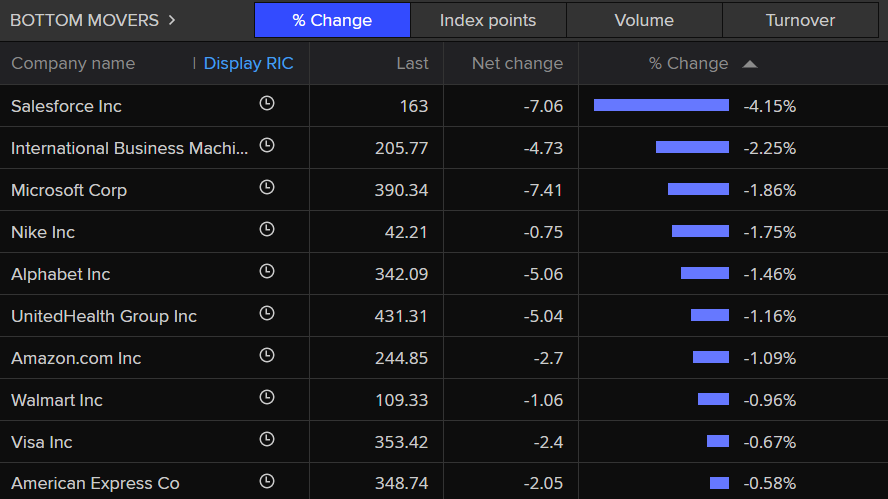Click the clock icon next to Amazon.com Inc
Image resolution: width=888 pixels, height=499 pixels.
point(267,355)
